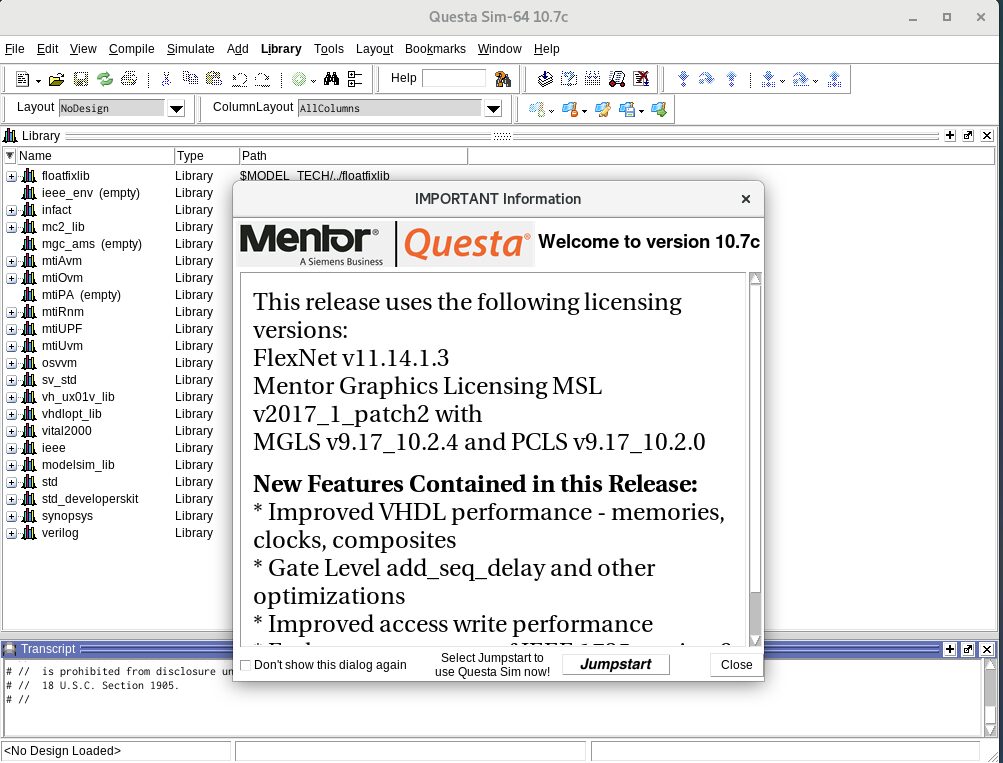Open the Window menu

[x=500, y=49]
